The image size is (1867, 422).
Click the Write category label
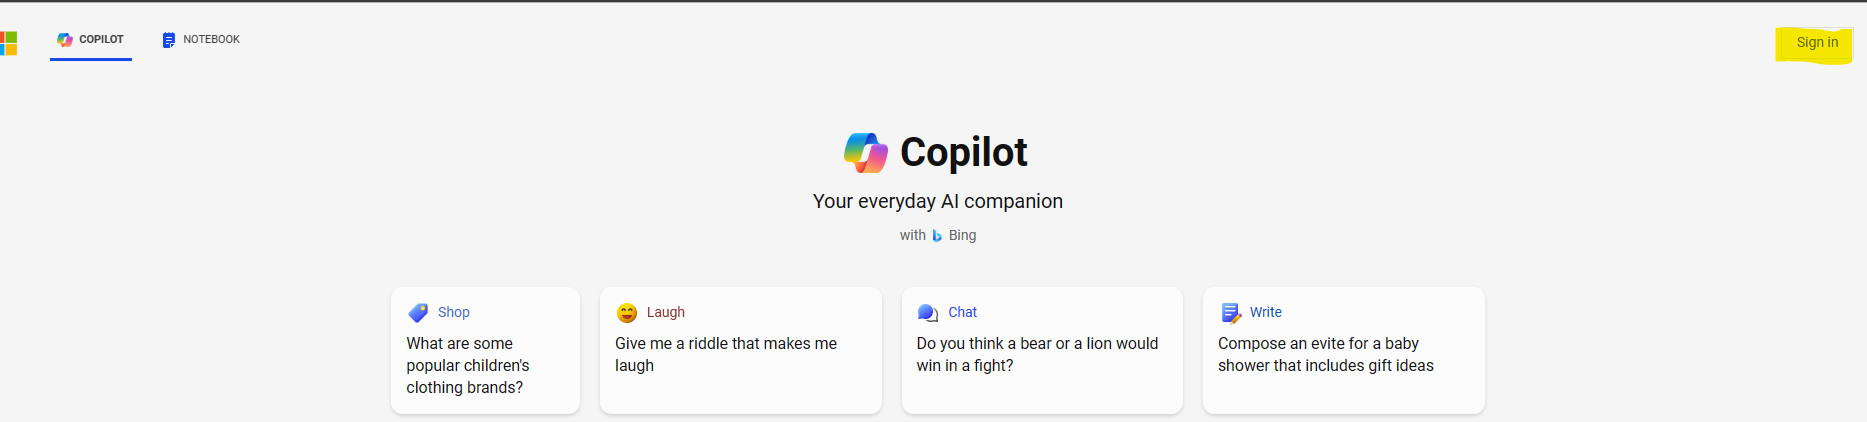tap(1266, 312)
